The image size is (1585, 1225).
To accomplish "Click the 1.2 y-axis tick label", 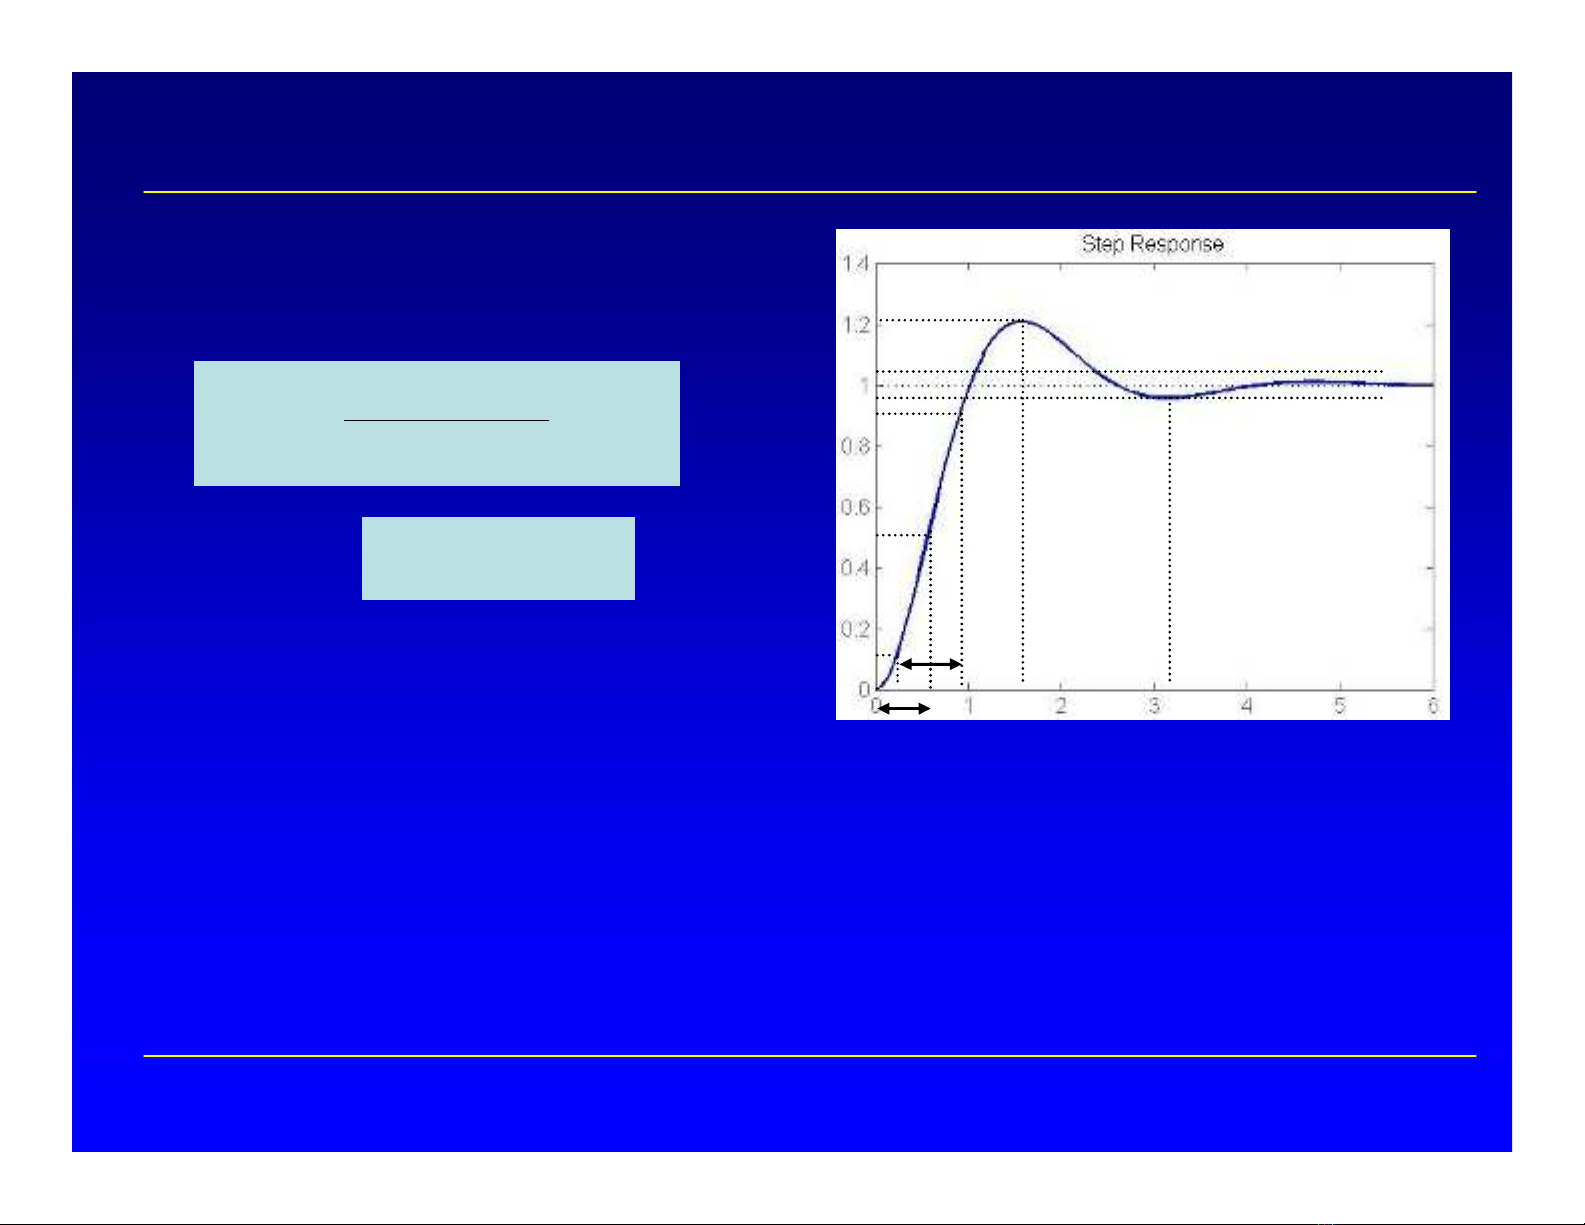I will pos(855,325).
